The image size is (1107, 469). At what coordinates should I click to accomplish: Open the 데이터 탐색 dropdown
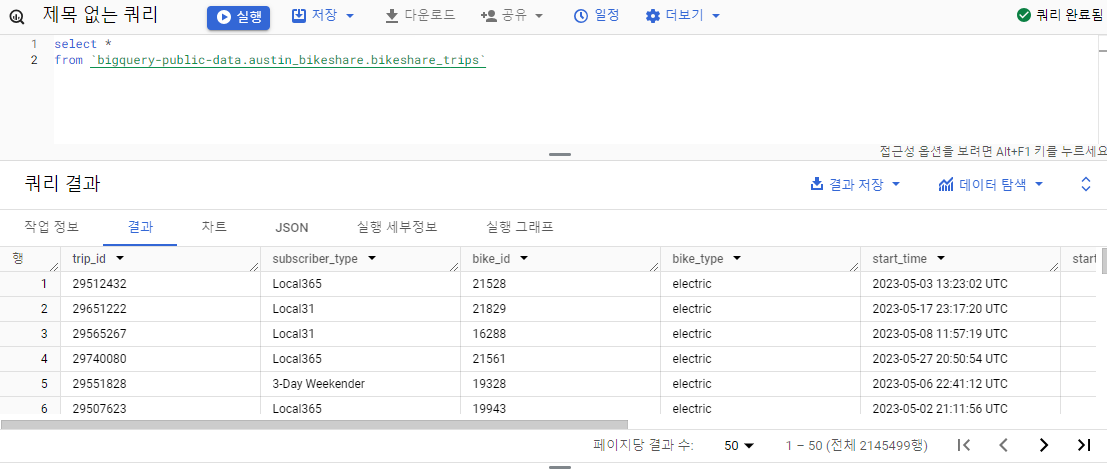click(x=991, y=184)
